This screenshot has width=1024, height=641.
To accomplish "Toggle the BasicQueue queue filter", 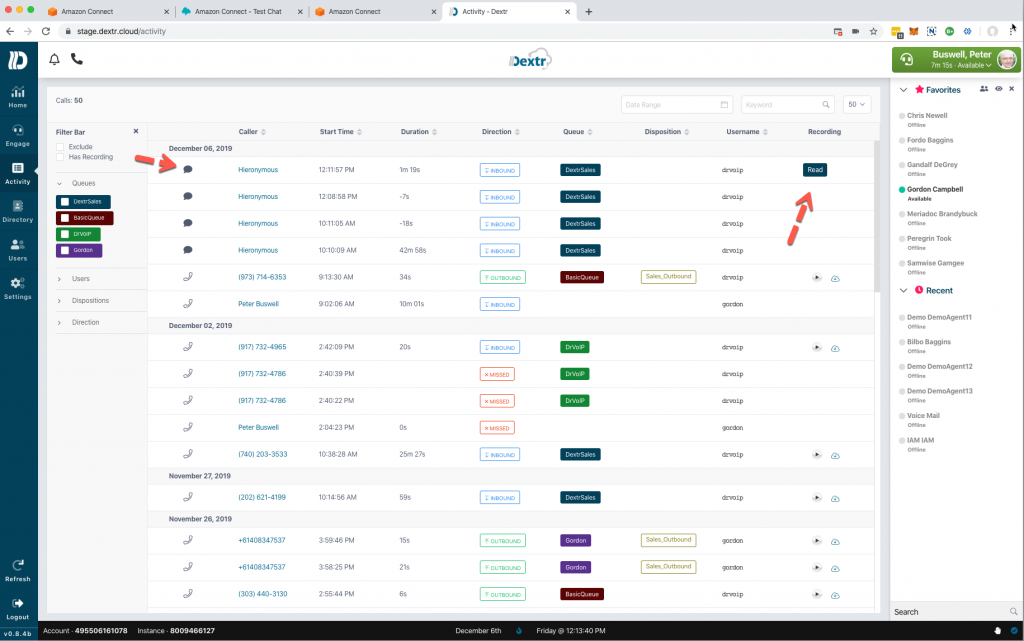I will tap(85, 218).
